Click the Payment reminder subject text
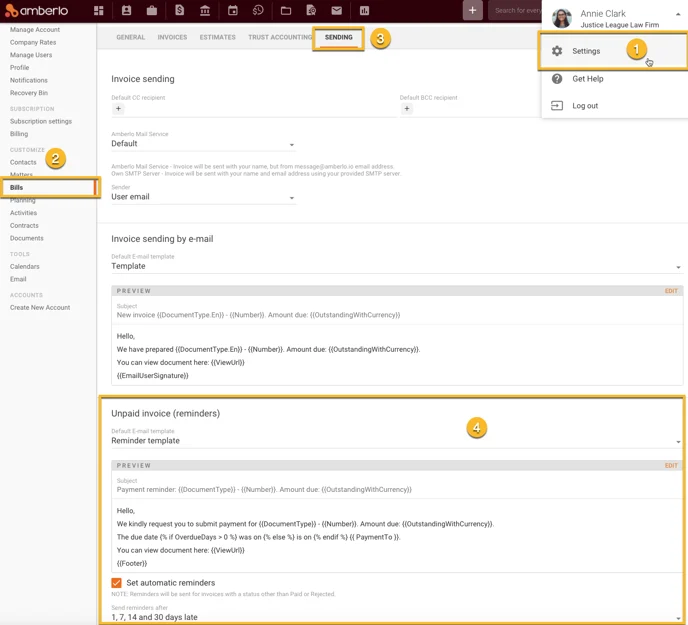Image resolution: width=688 pixels, height=625 pixels. pyautogui.click(x=264, y=490)
